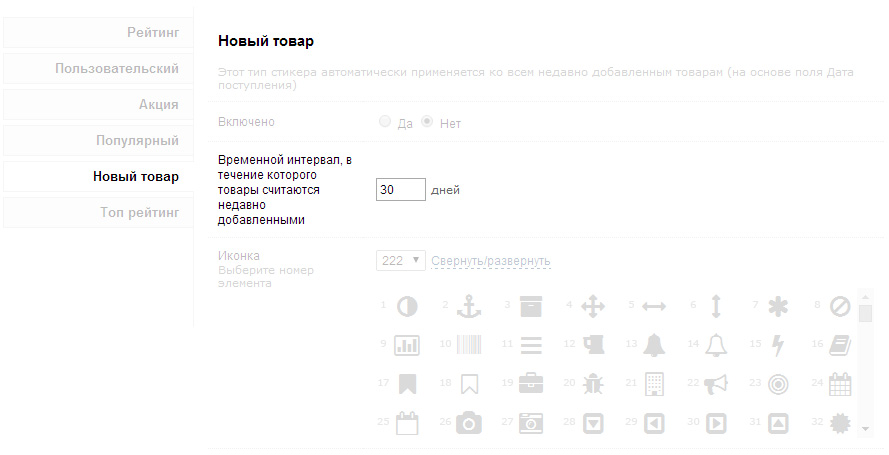Image resolution: width=889 pixels, height=455 pixels.
Task: Select the camera icon number 26
Action: [x=469, y=423]
